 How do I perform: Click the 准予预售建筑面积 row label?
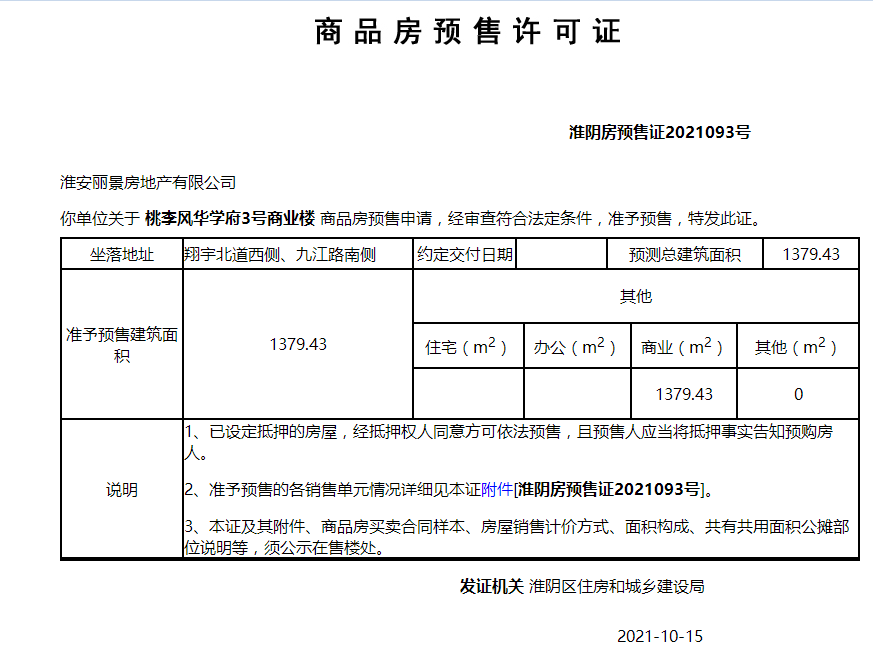tap(122, 345)
